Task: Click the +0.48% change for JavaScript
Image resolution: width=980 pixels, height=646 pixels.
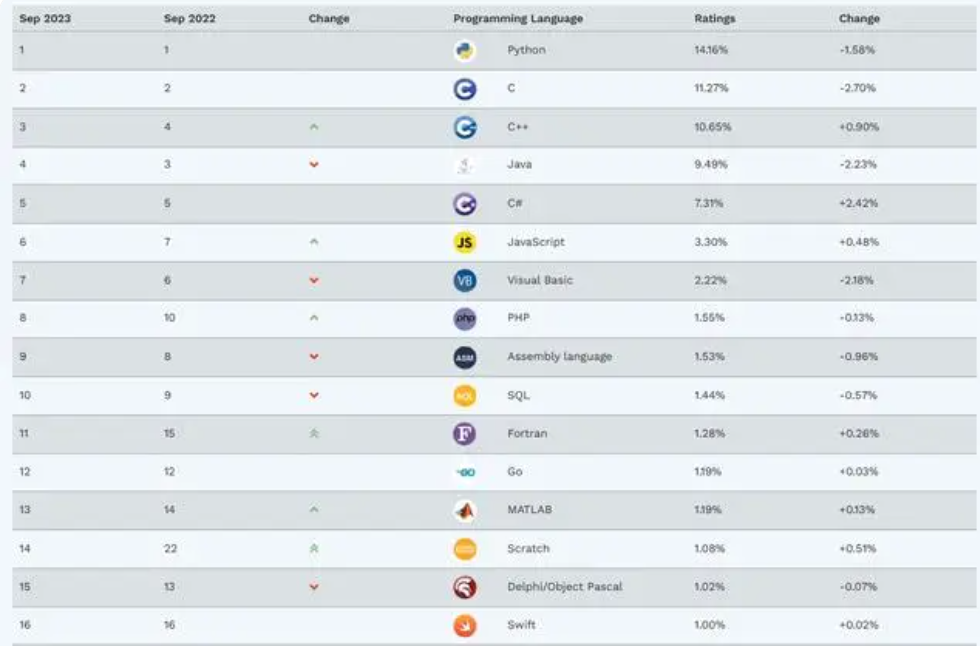Action: point(859,242)
